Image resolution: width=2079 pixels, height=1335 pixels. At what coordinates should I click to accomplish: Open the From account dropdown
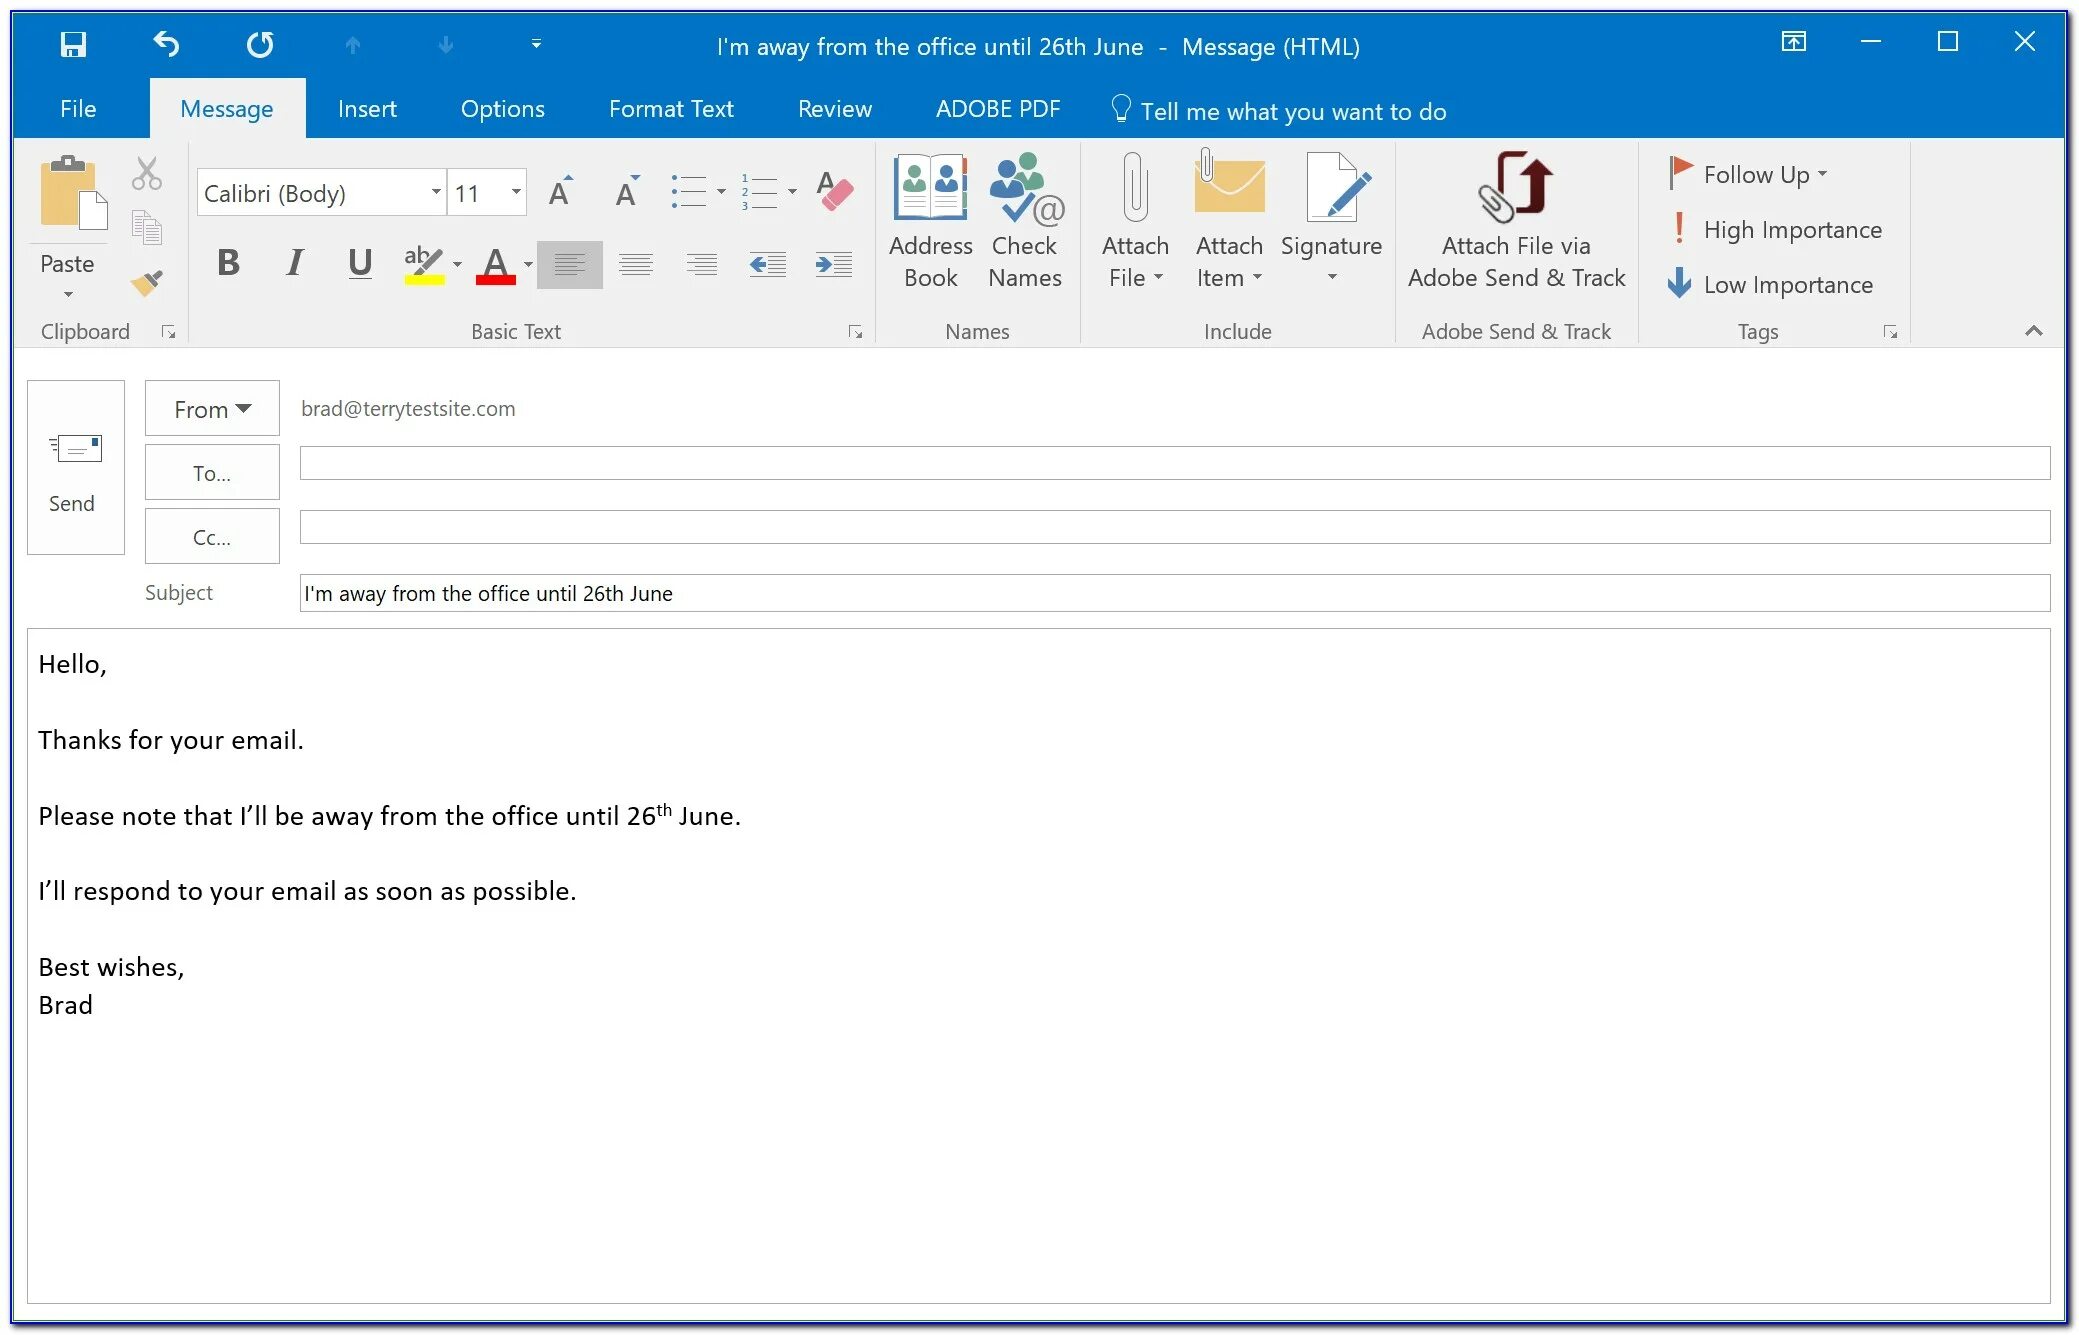(212, 409)
